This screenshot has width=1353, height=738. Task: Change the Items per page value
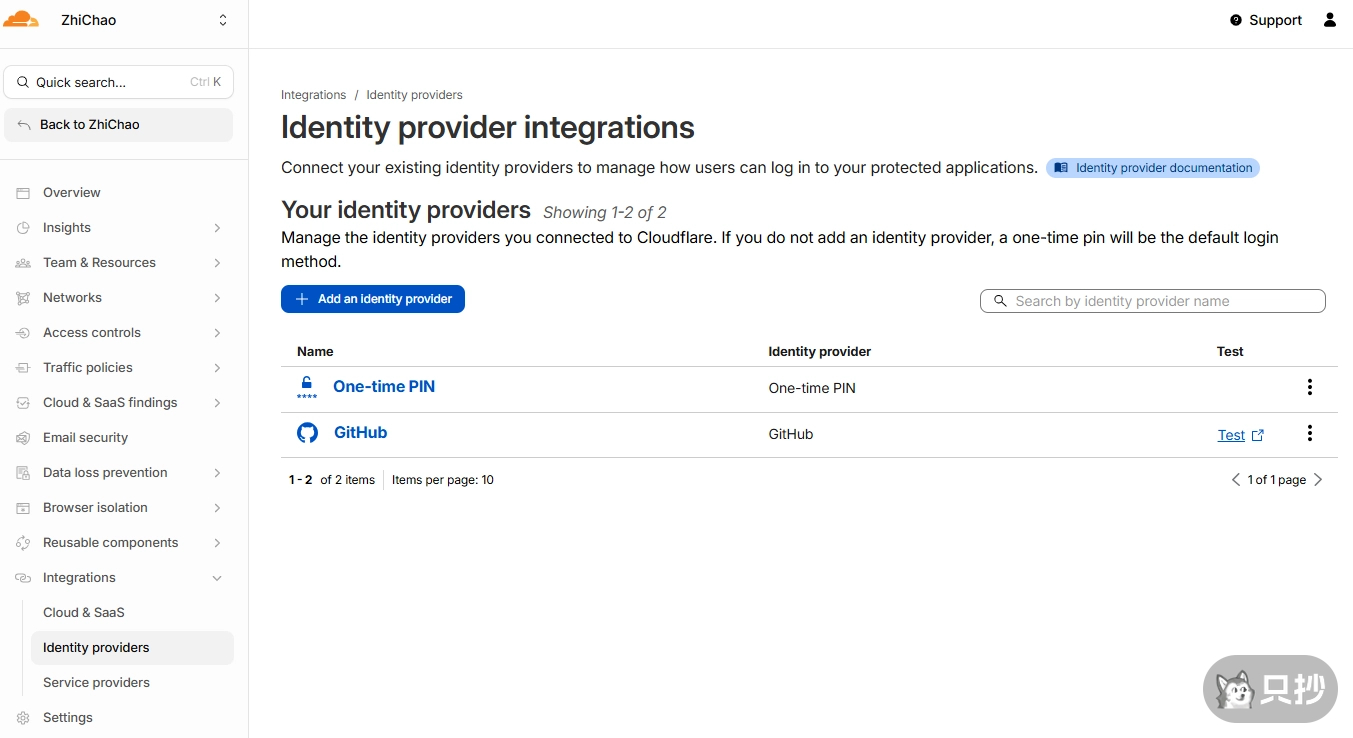coord(443,480)
